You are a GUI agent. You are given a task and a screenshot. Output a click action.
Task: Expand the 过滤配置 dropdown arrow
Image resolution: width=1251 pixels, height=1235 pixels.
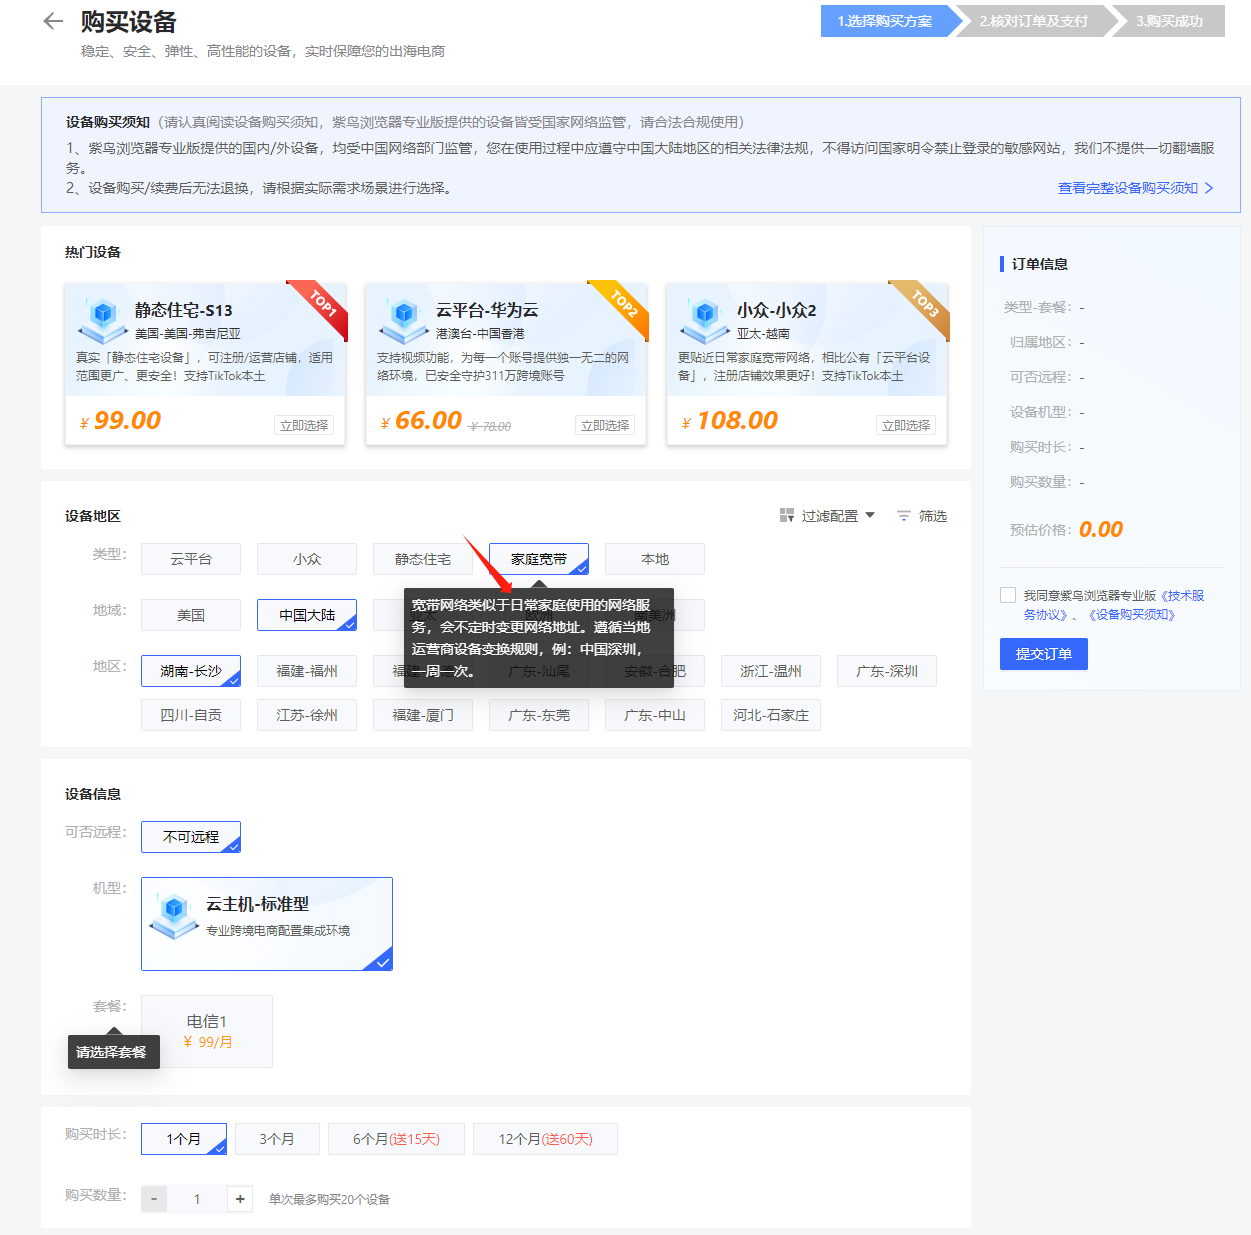[870, 515]
